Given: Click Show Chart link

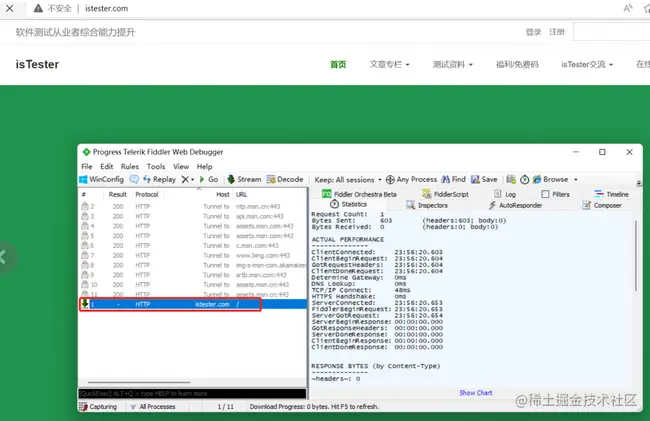Looking at the screenshot, I should pos(475,393).
